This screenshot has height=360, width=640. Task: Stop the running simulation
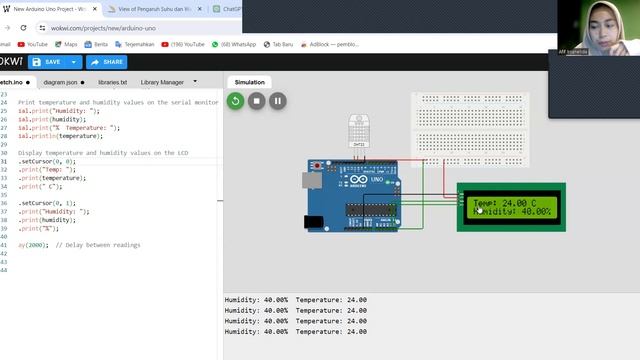pyautogui.click(x=257, y=101)
